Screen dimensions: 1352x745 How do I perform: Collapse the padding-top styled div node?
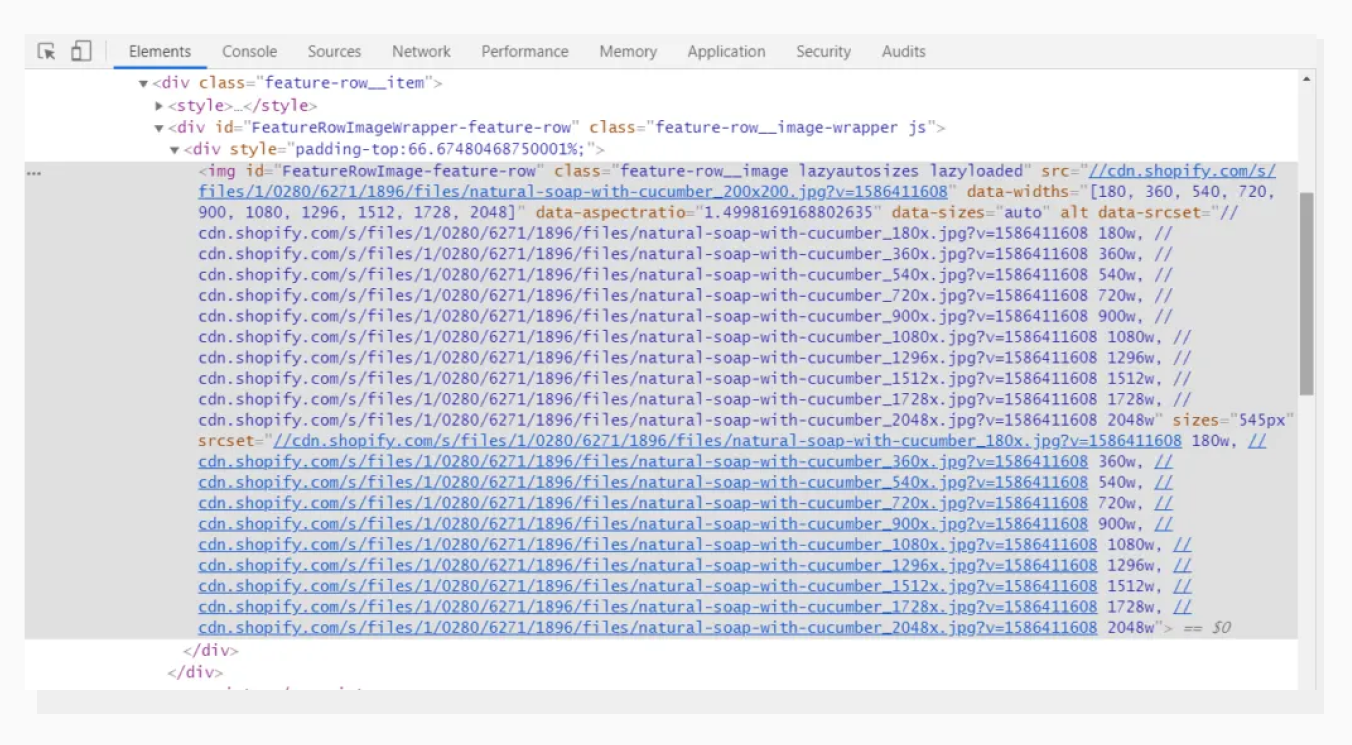point(174,149)
